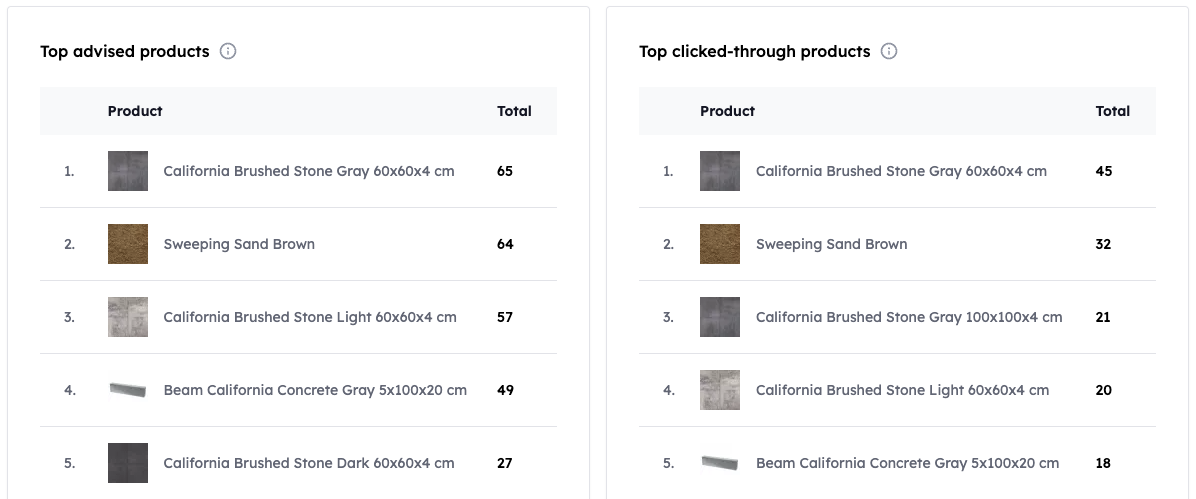Click Product column header in clicked-through table
This screenshot has height=499, width=1196.
click(727, 111)
